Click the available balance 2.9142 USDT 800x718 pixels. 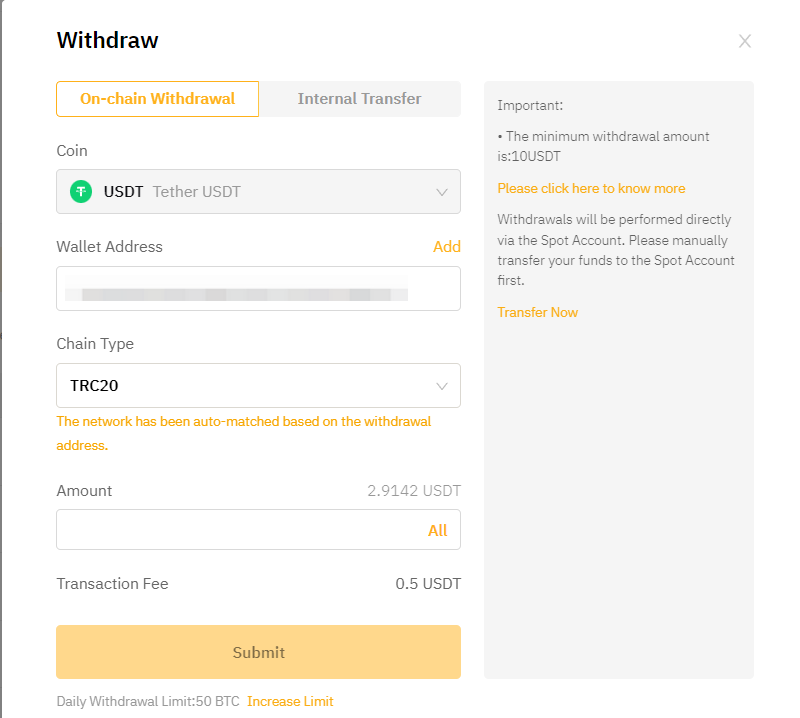click(414, 491)
